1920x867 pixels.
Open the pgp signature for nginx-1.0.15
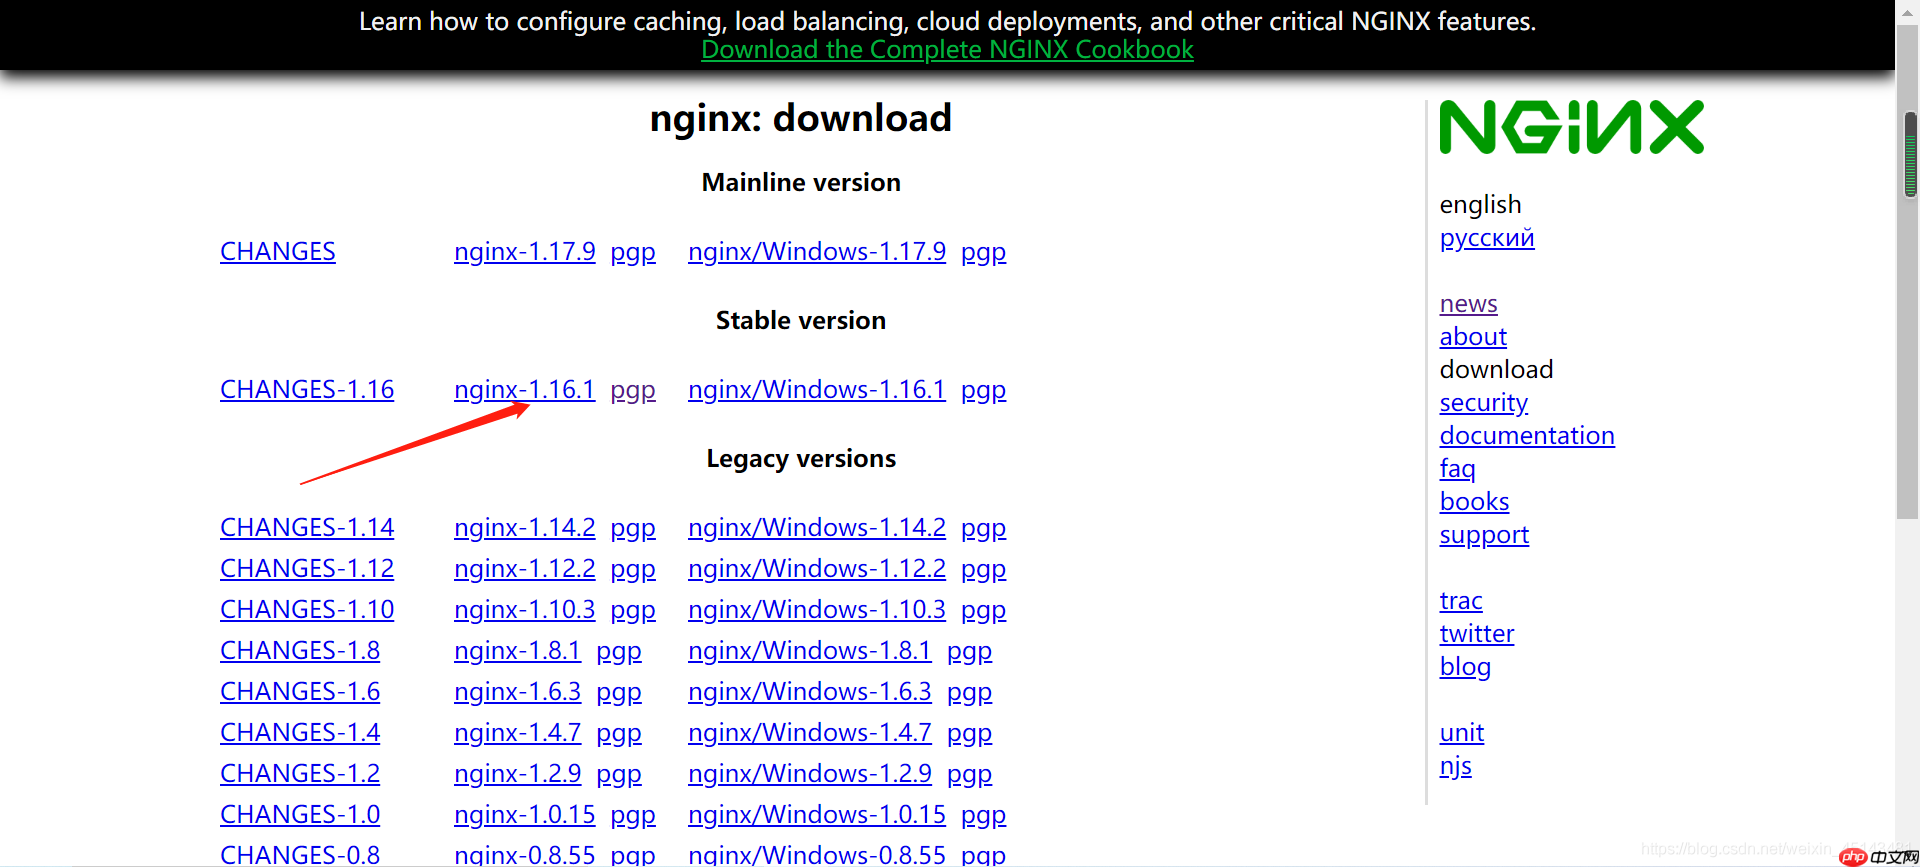pyautogui.click(x=633, y=816)
